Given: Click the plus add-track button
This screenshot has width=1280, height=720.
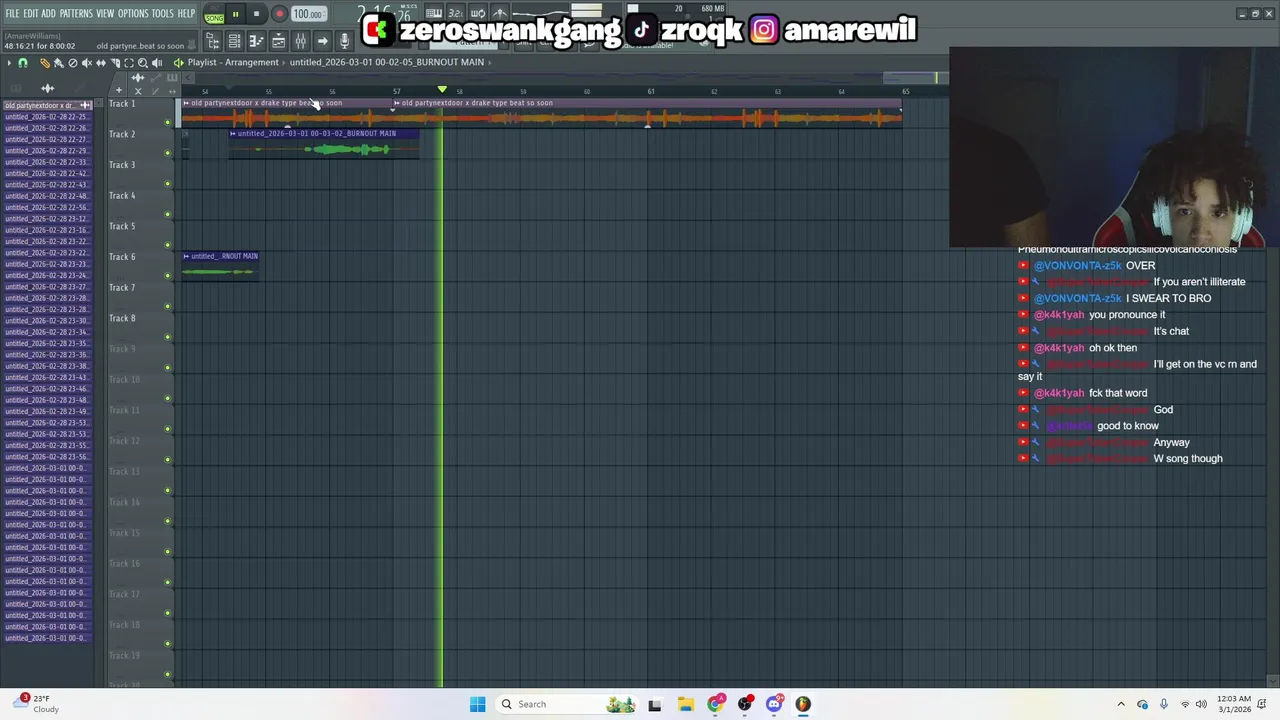Looking at the screenshot, I should 119,91.
